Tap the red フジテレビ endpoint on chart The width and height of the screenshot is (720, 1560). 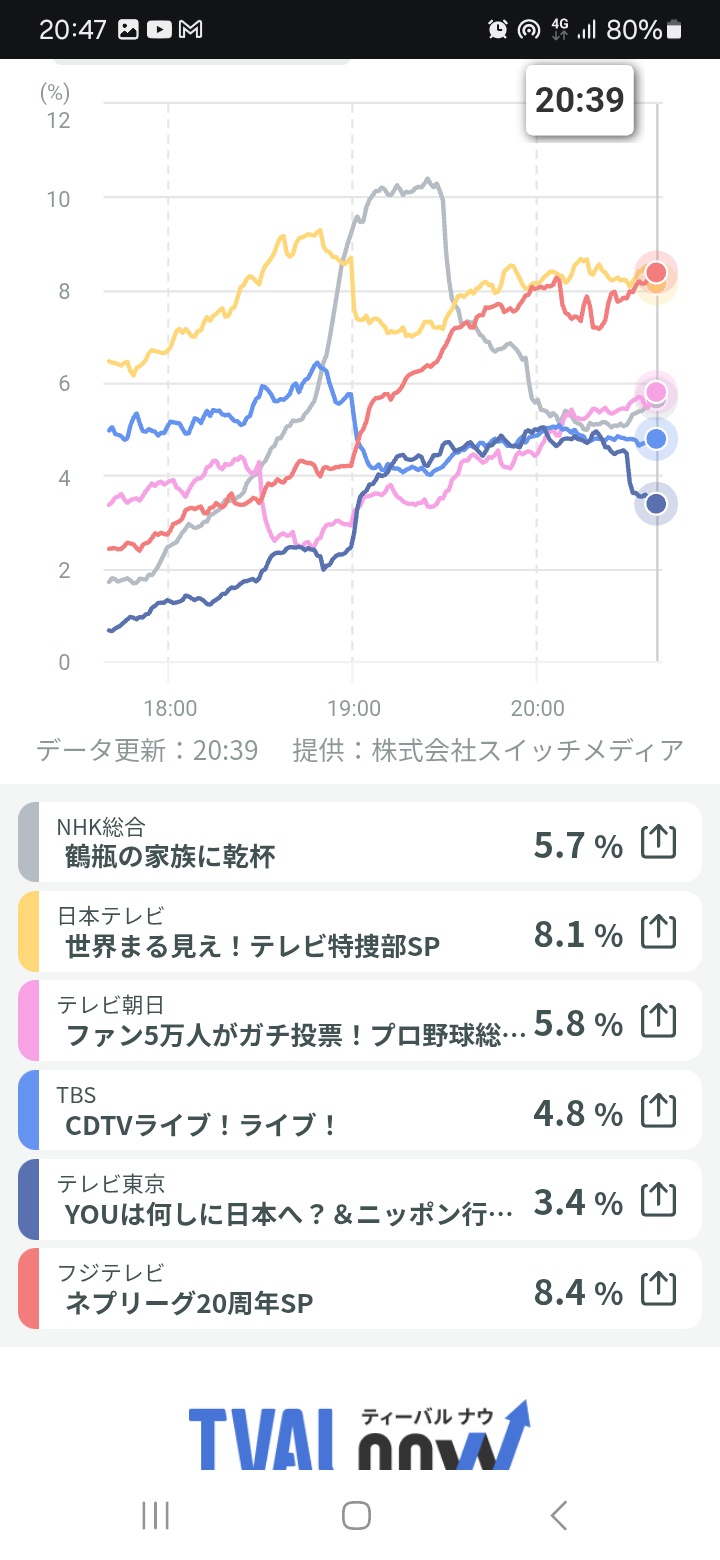coord(656,272)
